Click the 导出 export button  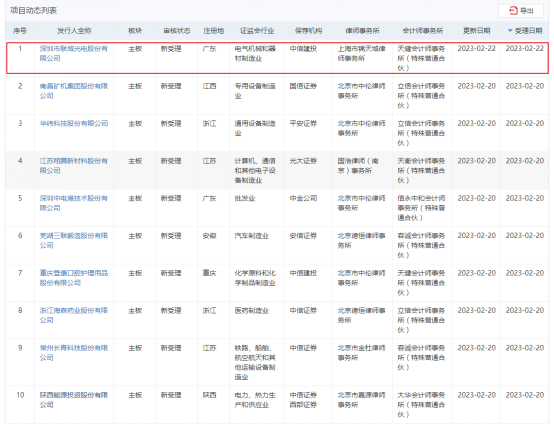pyautogui.click(x=521, y=11)
